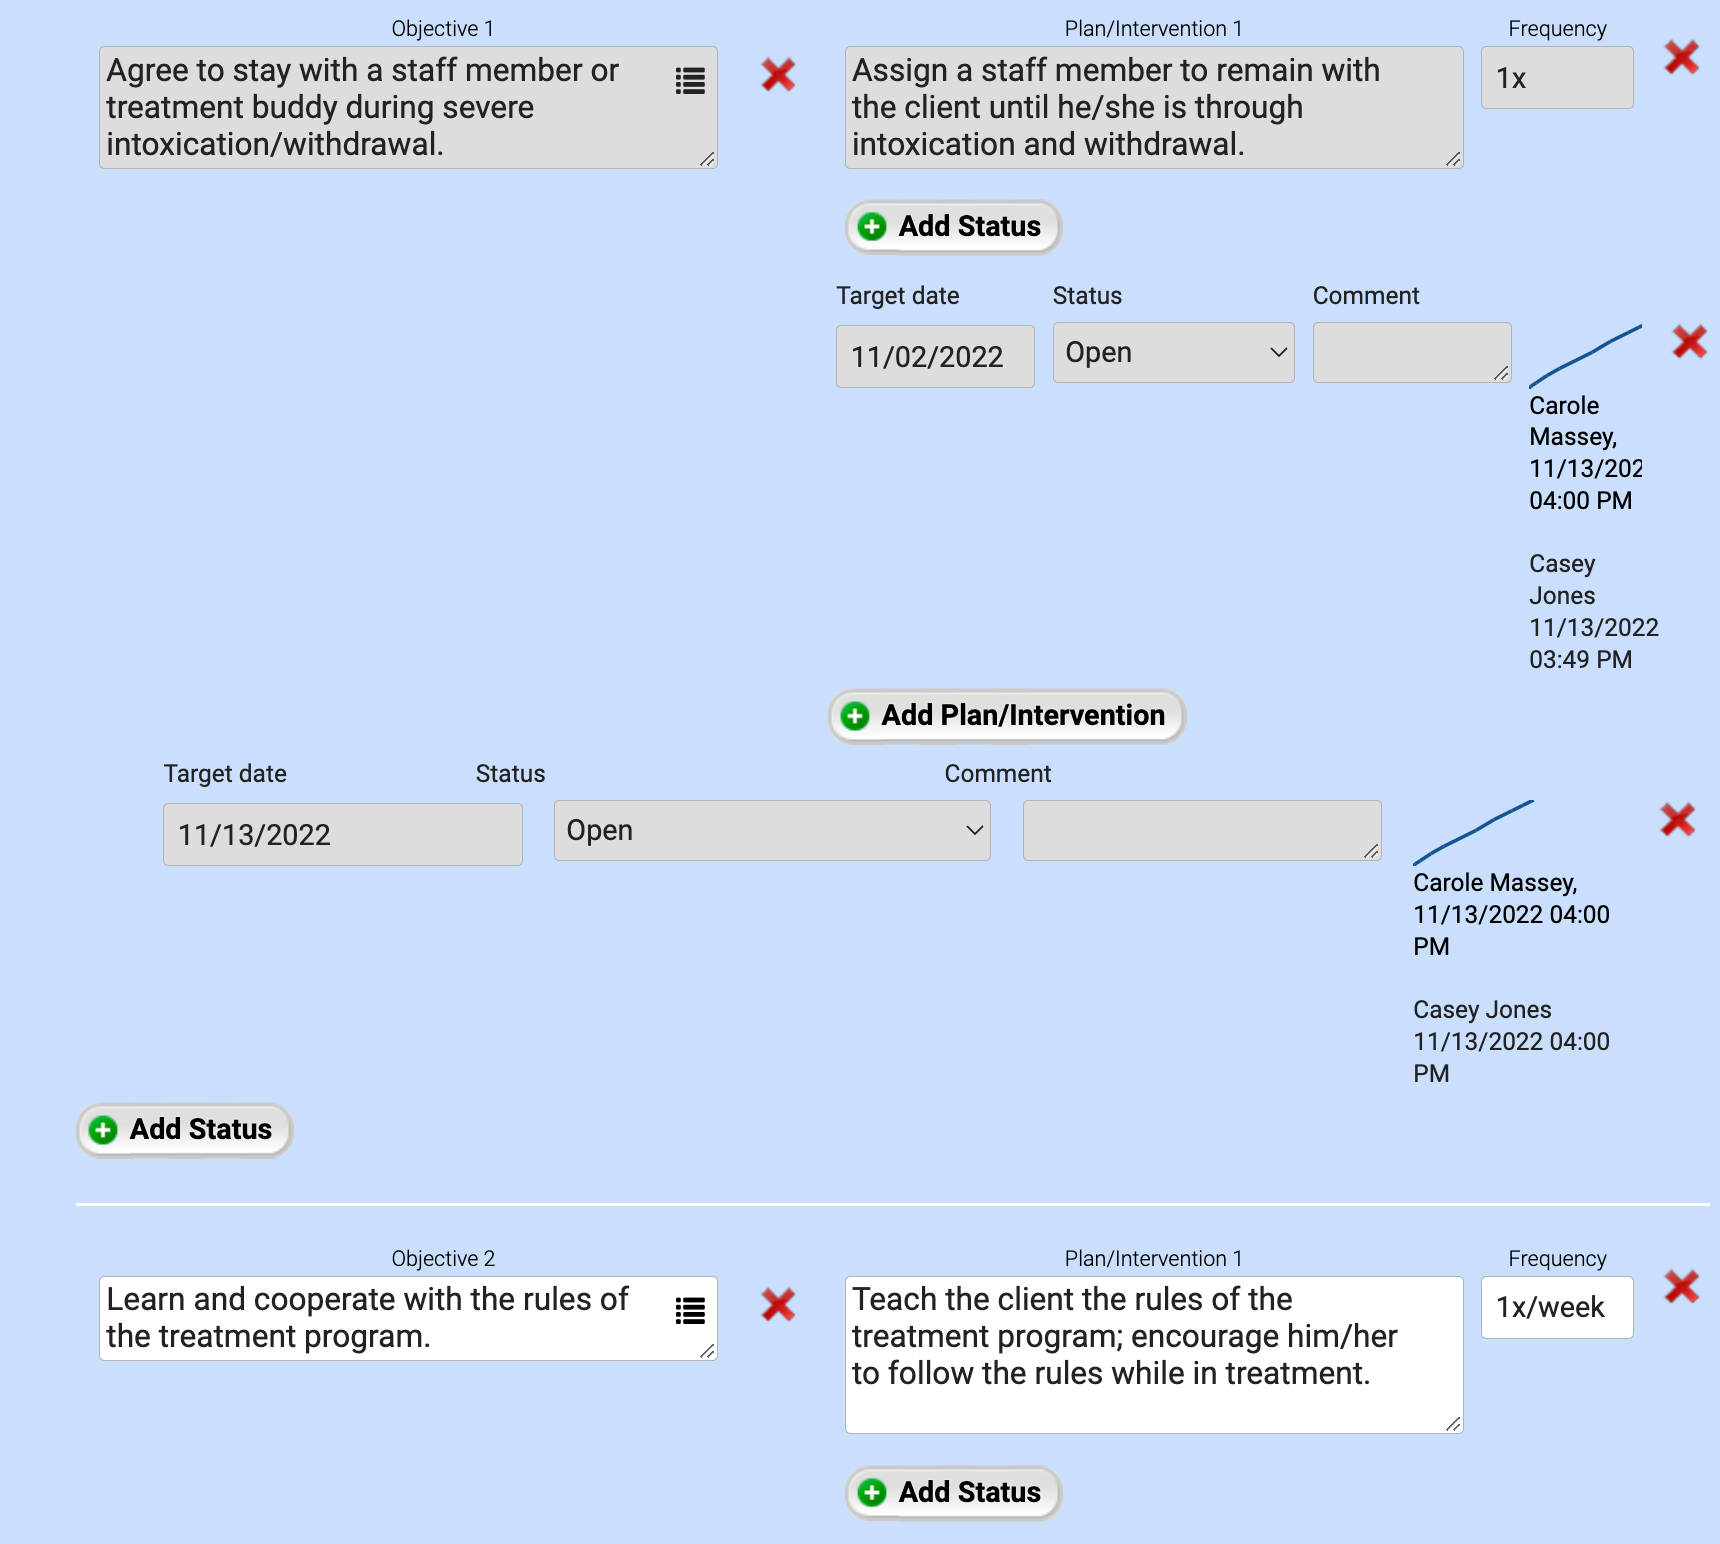The image size is (1720, 1544).
Task: Delete the 11/02/2022 status row
Action: [1689, 342]
